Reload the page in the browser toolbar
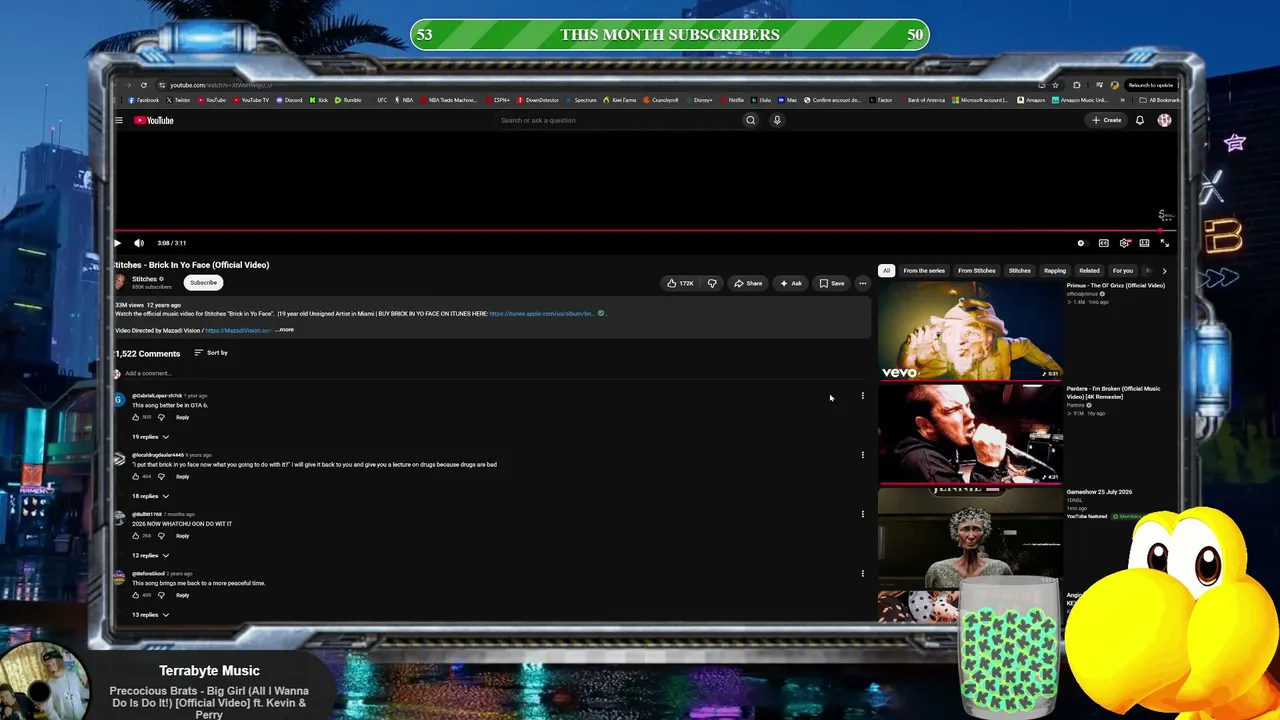 pyautogui.click(x=144, y=85)
